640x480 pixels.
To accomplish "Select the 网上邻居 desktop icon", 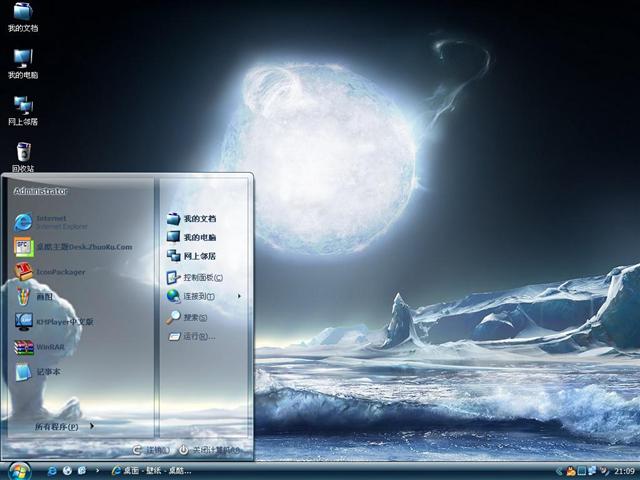I will click(x=23, y=109).
